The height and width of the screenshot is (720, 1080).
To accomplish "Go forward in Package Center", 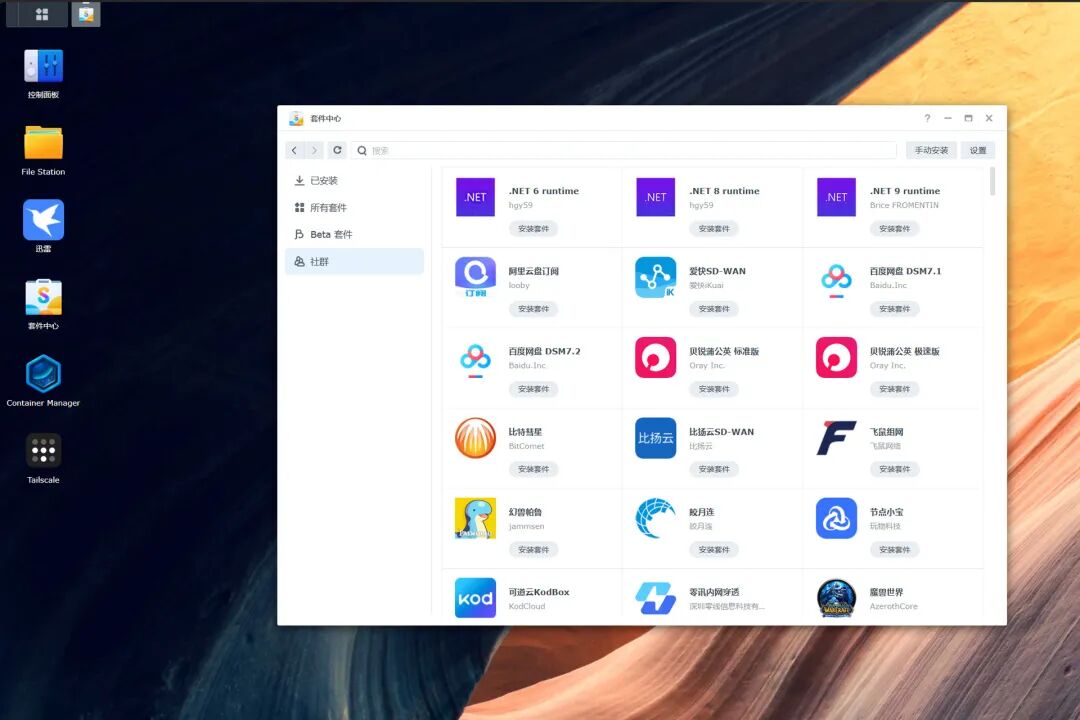I will coord(314,150).
